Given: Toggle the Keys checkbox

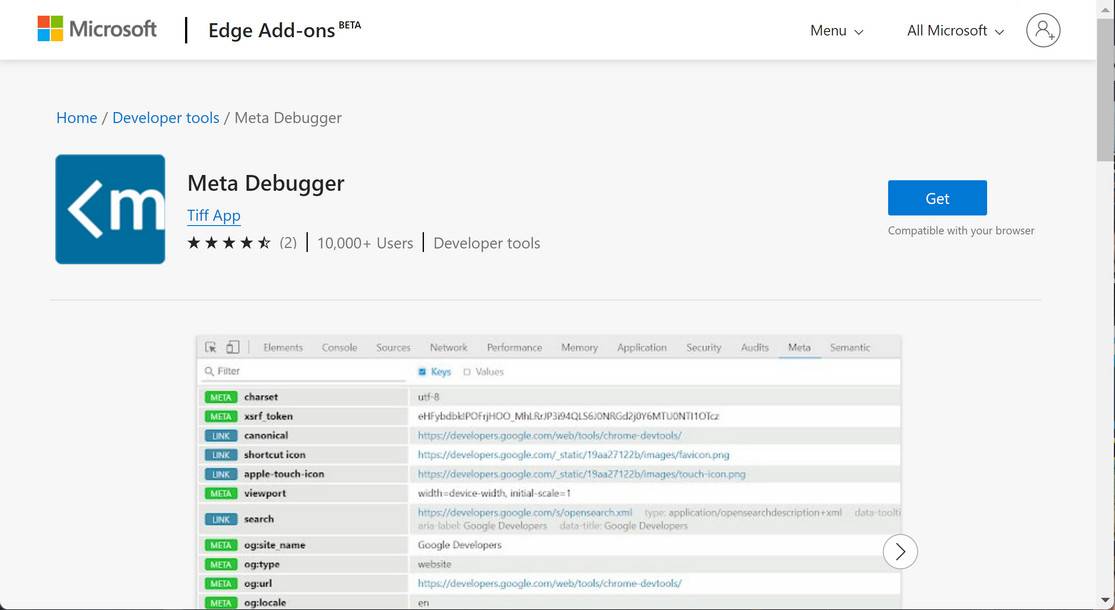Looking at the screenshot, I should pyautogui.click(x=422, y=372).
